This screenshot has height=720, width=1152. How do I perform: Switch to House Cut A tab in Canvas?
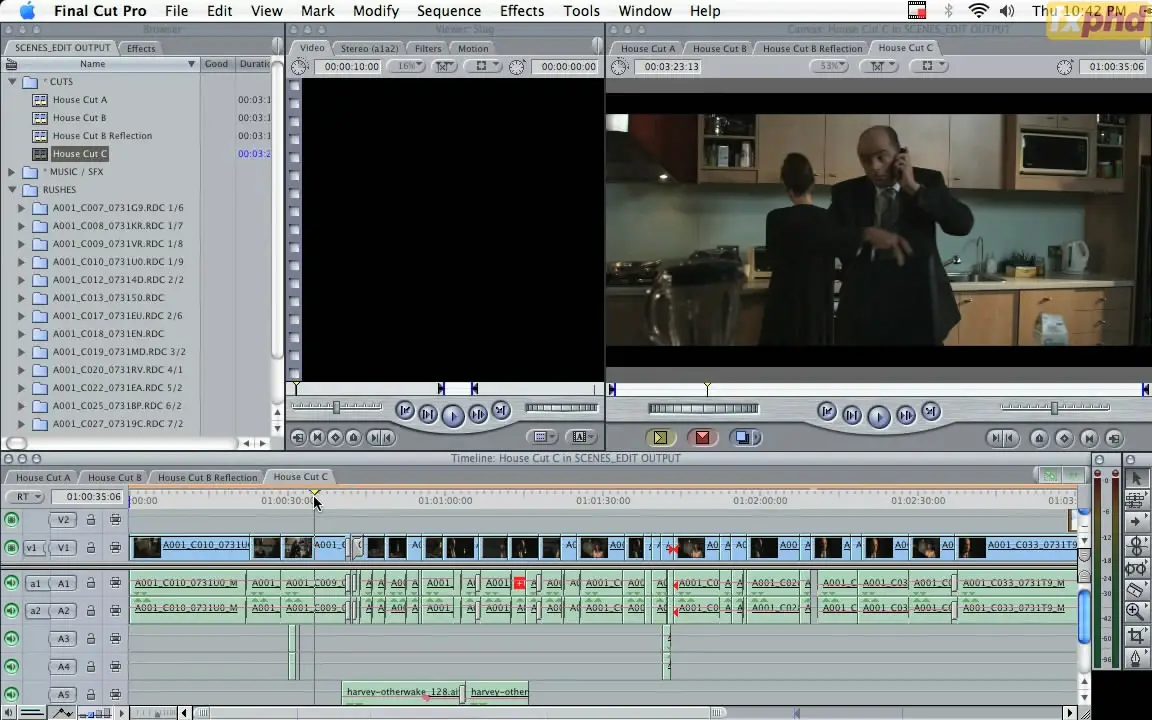647,48
